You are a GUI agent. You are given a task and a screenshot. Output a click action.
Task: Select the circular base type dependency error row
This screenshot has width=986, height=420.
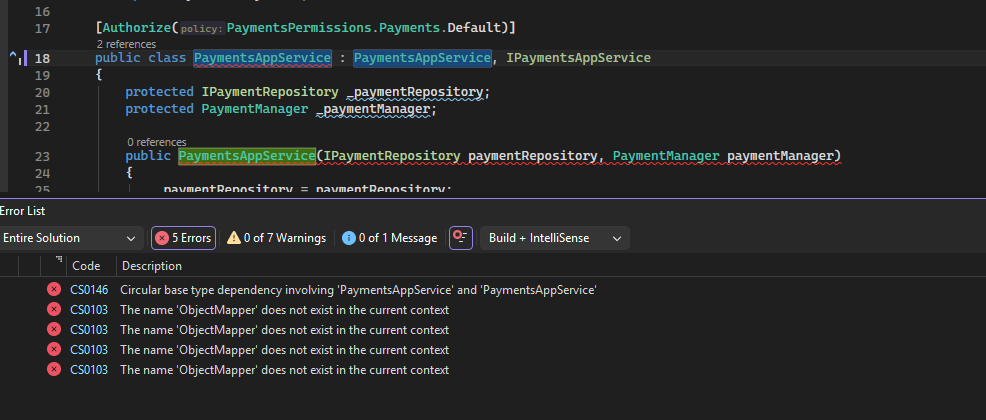(358, 290)
